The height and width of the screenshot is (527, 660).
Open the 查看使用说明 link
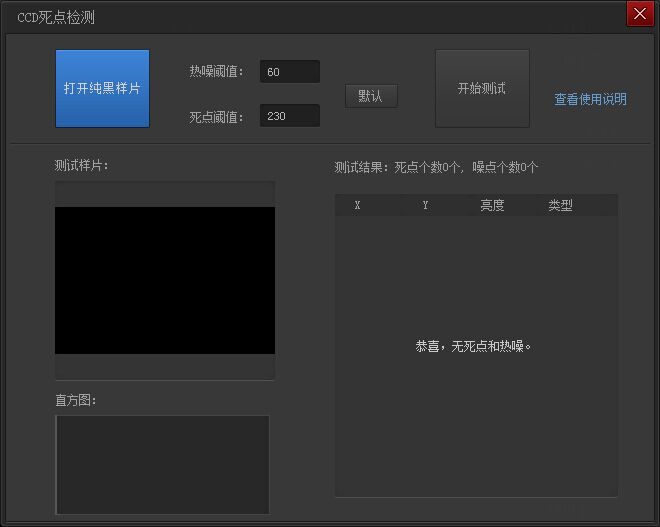point(590,99)
